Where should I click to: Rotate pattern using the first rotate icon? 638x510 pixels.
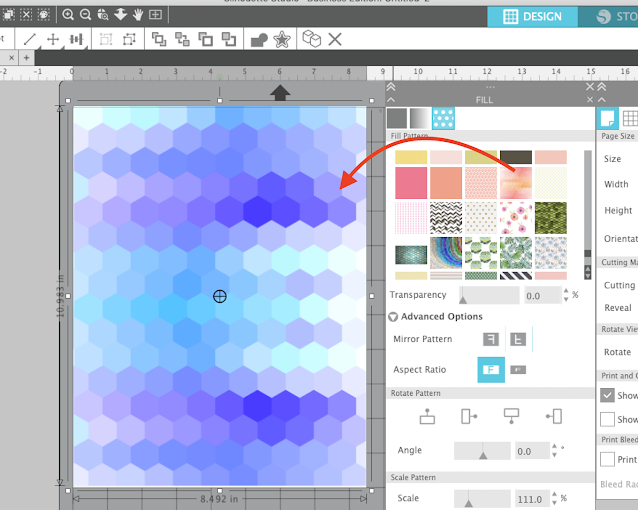click(427, 416)
